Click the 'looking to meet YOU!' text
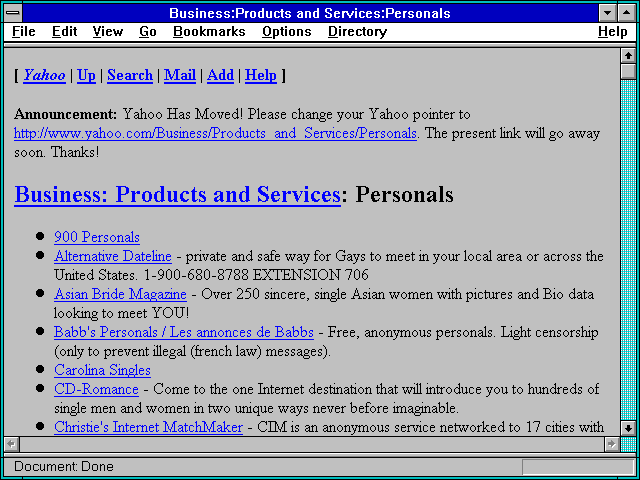 tap(122, 313)
